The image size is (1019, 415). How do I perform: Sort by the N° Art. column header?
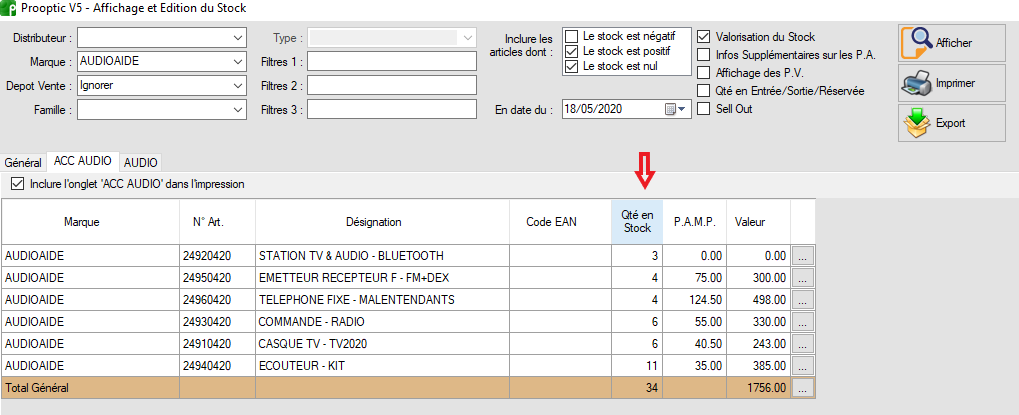(218, 222)
